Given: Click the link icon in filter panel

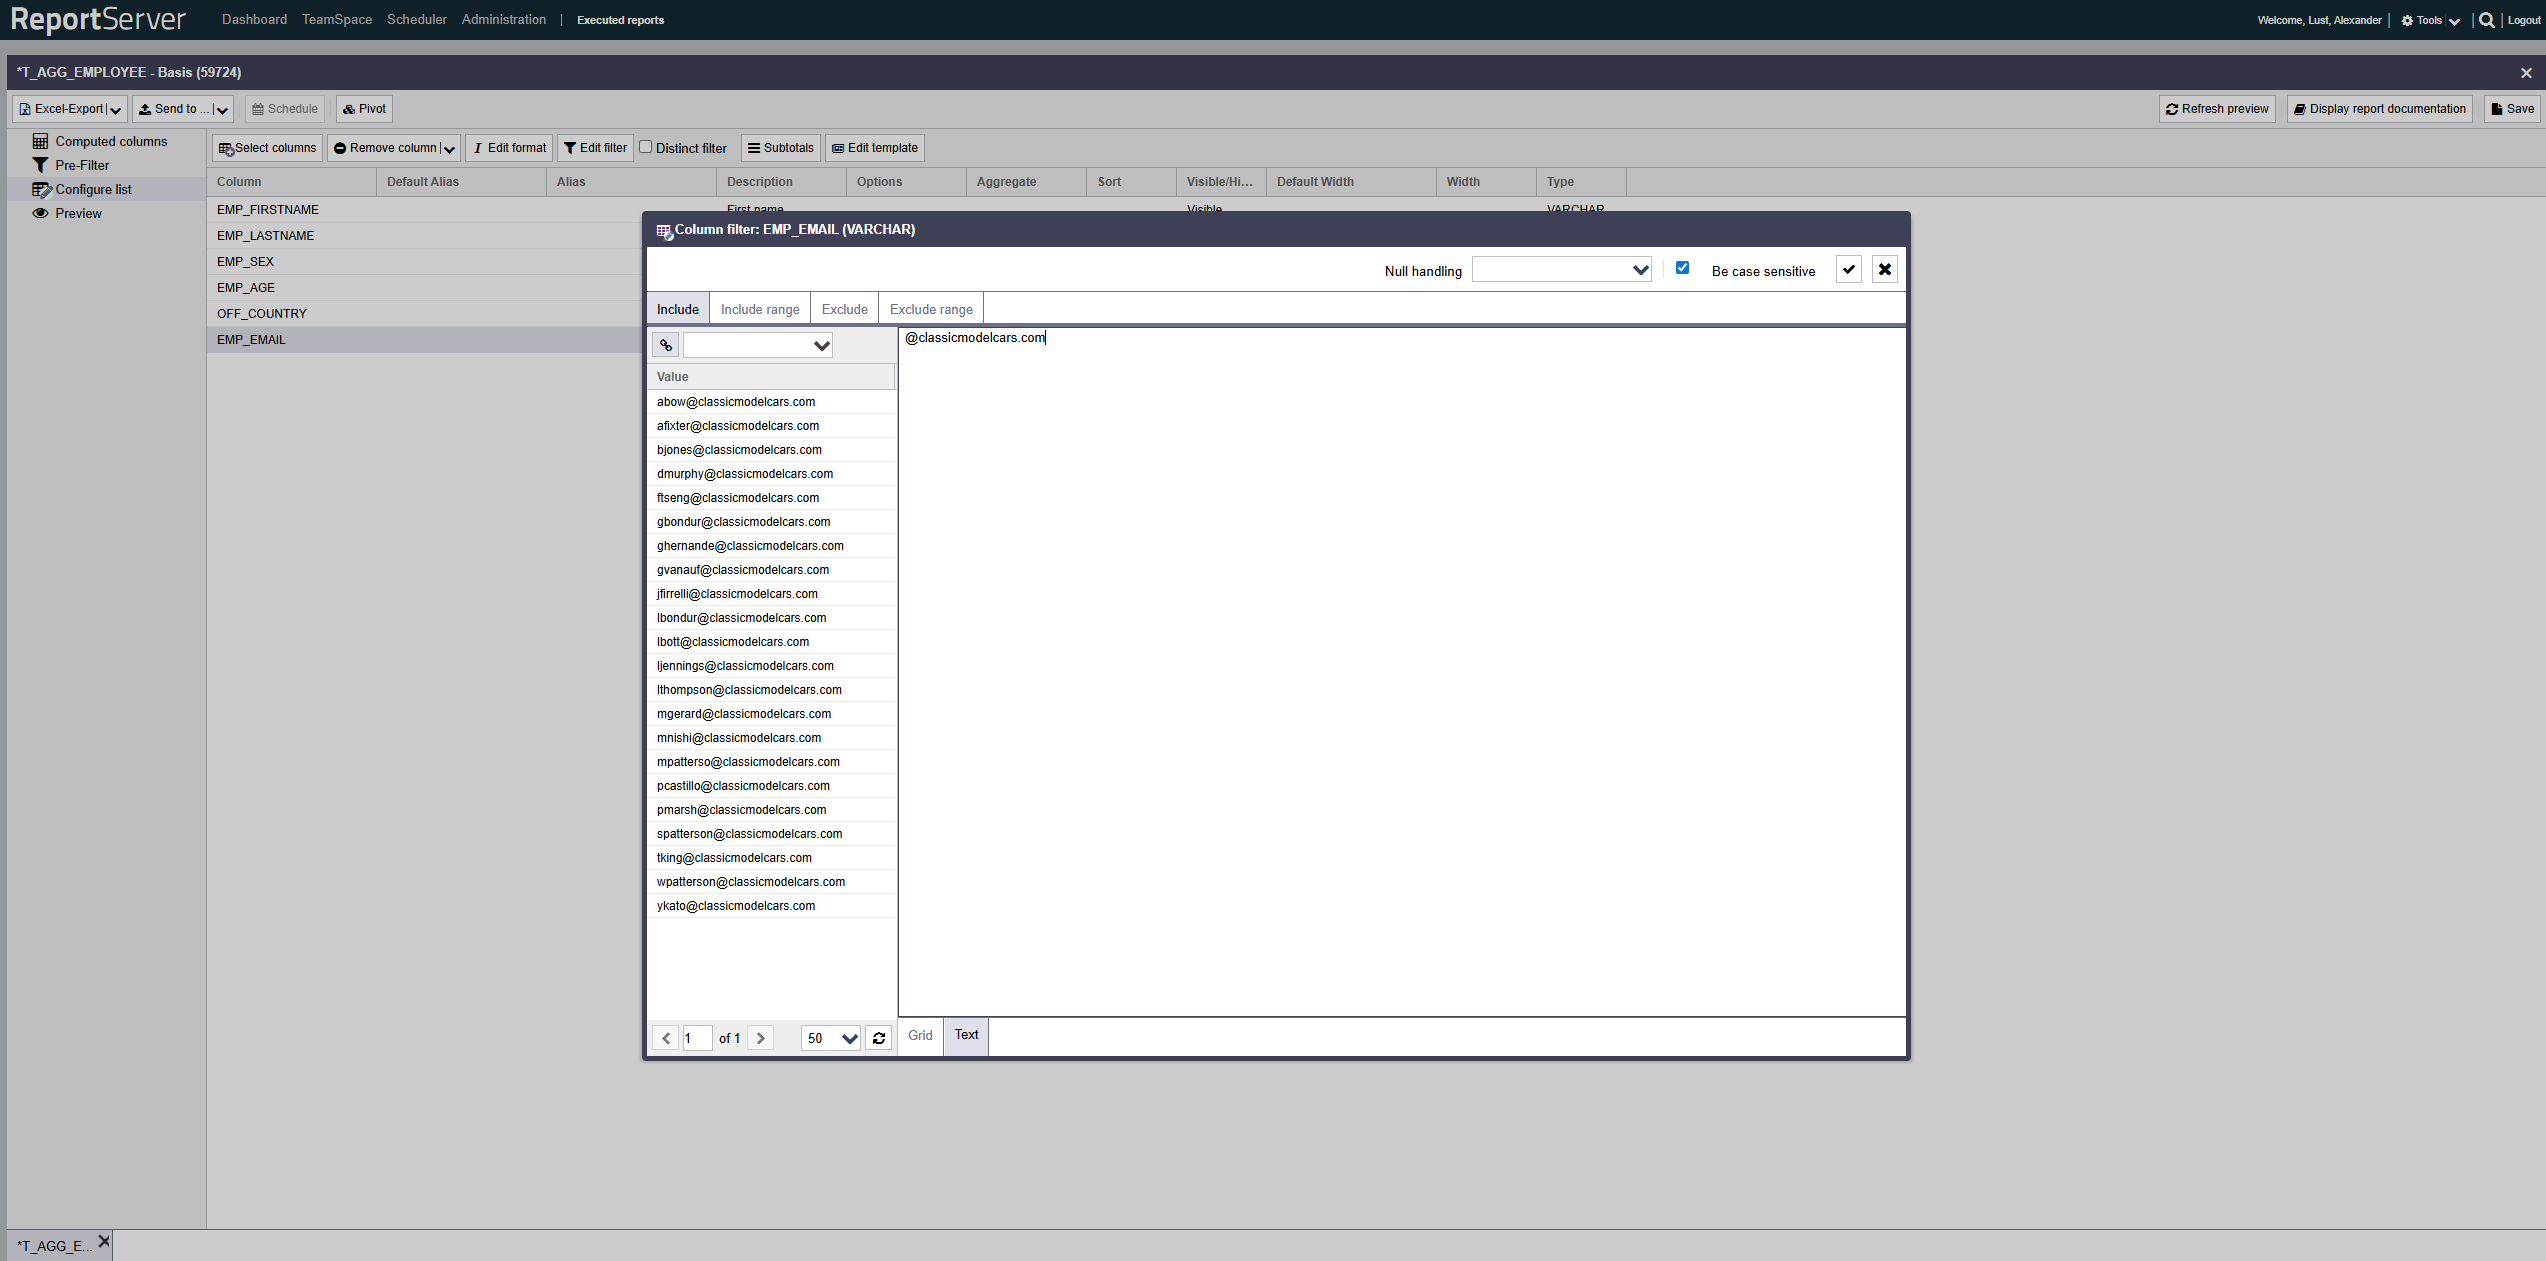Looking at the screenshot, I should point(665,345).
